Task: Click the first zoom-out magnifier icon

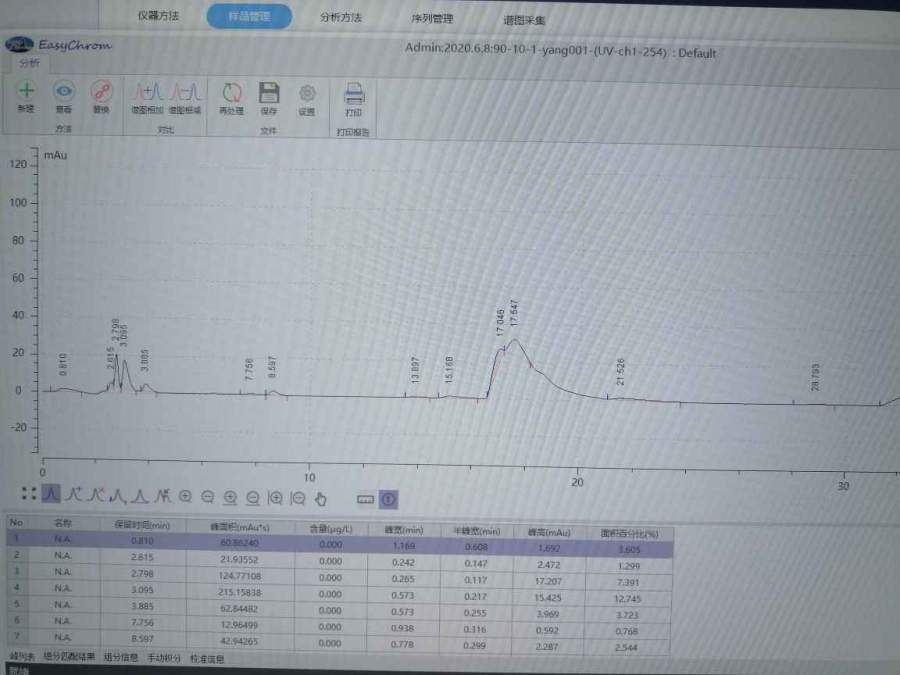Action: coord(208,497)
